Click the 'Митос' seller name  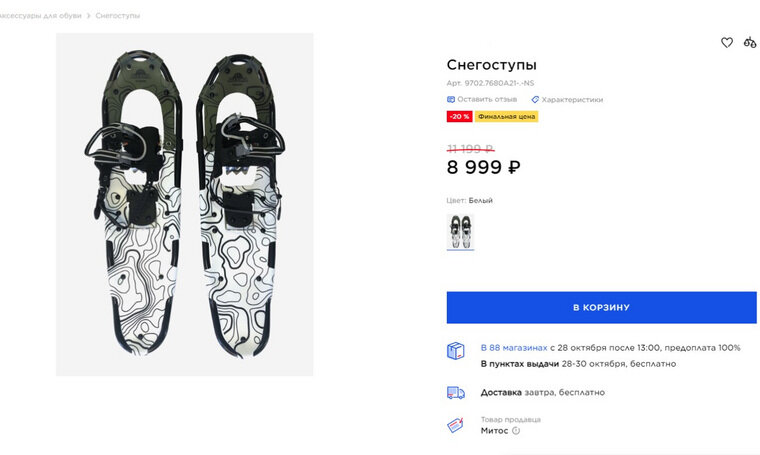494,431
